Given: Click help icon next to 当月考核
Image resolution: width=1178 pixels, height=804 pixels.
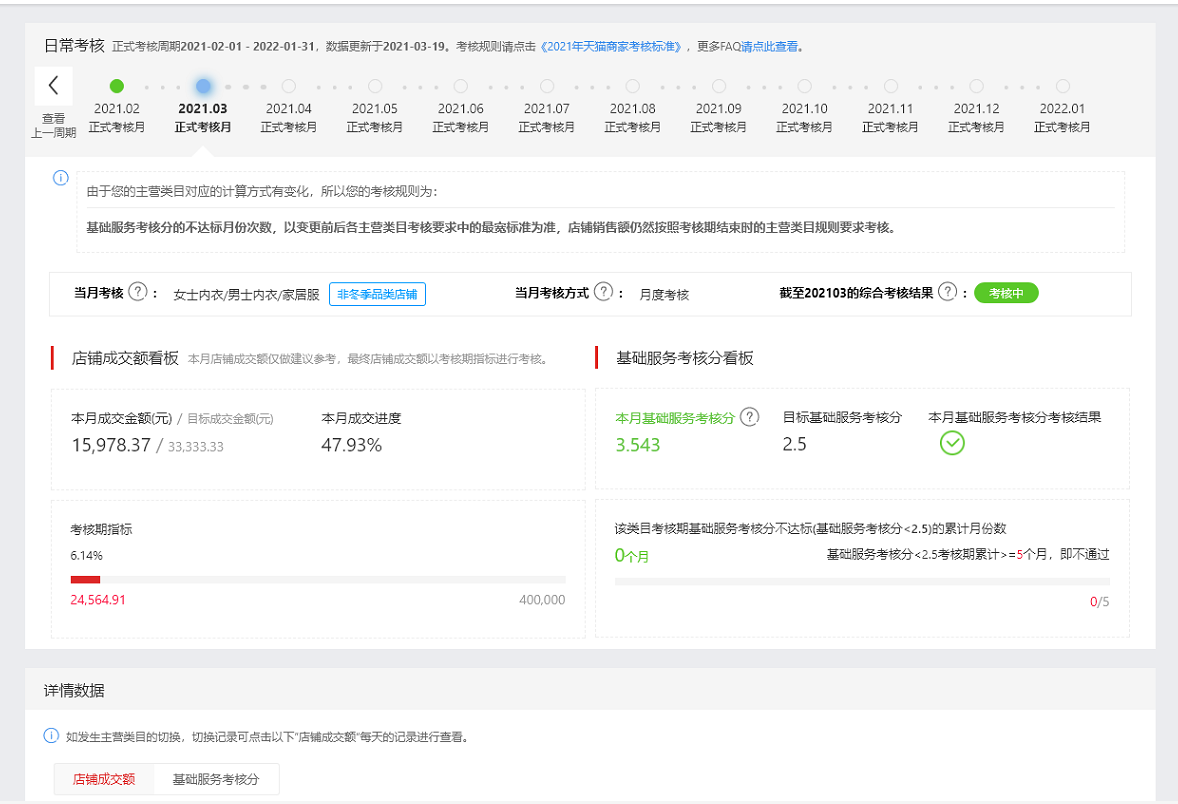Looking at the screenshot, I should (137, 292).
